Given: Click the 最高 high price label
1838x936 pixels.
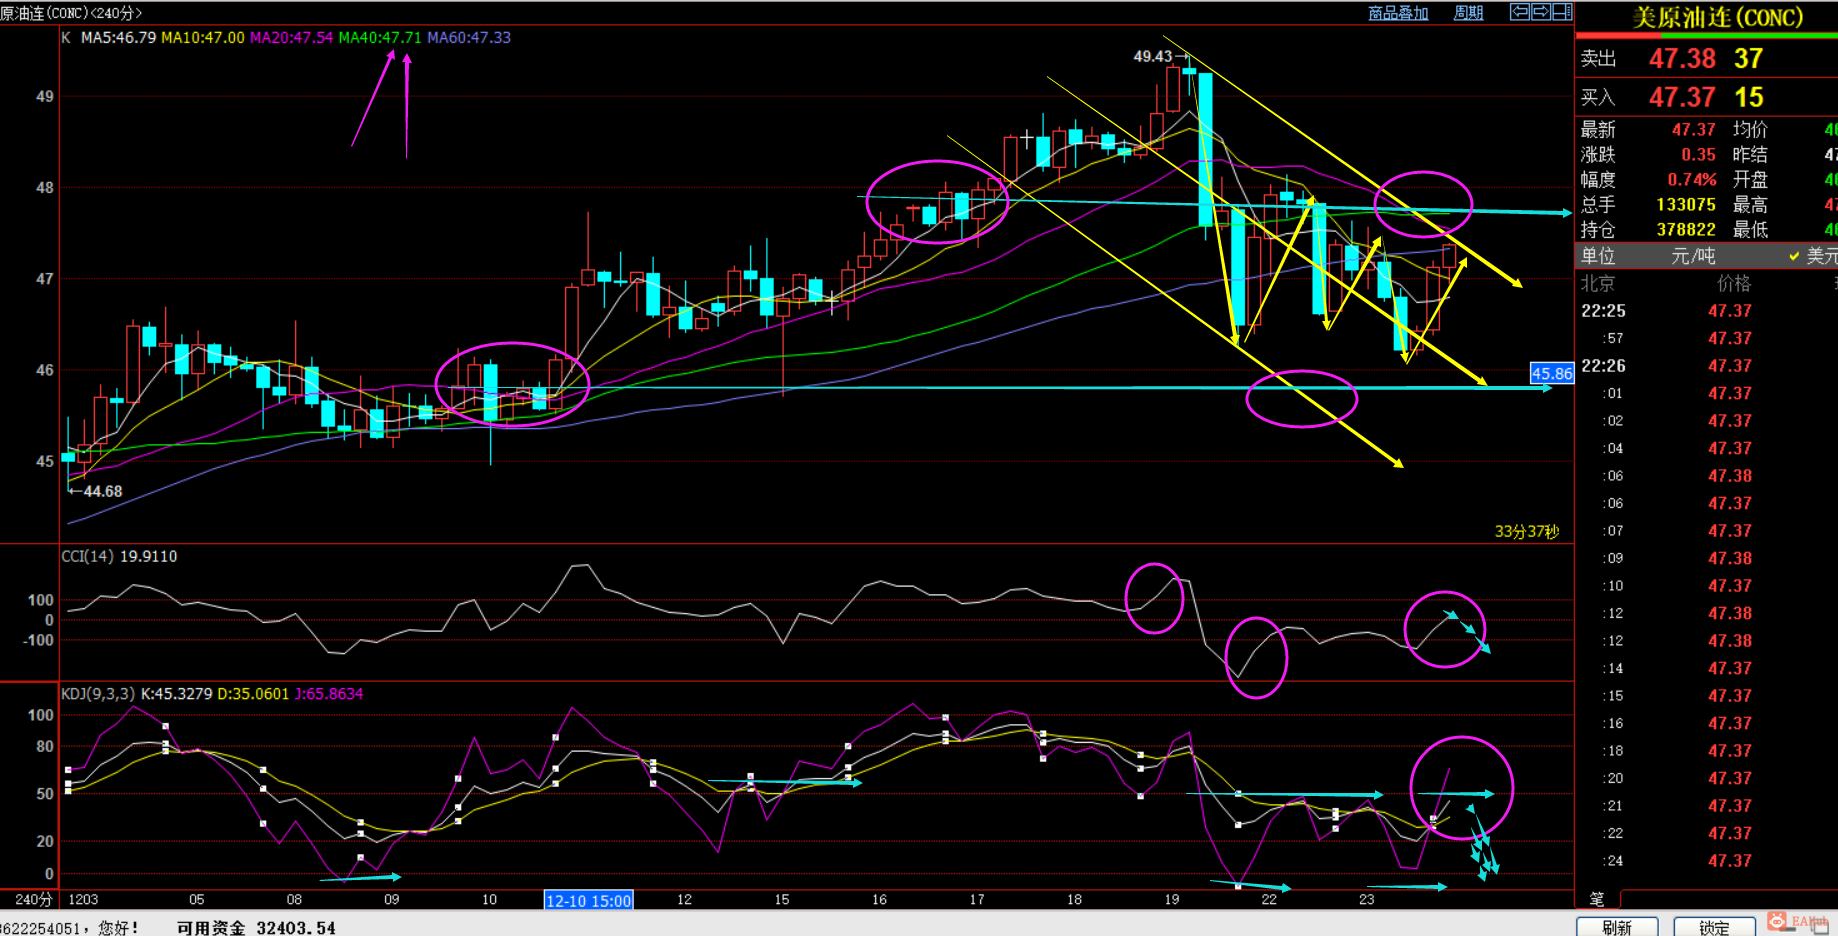Looking at the screenshot, I should (1750, 205).
